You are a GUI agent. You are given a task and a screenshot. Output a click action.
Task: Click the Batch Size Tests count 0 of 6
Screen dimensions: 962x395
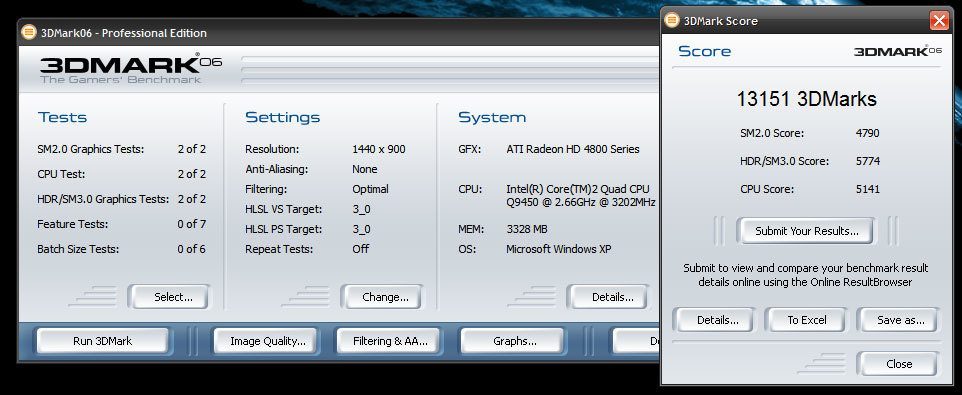[191, 248]
